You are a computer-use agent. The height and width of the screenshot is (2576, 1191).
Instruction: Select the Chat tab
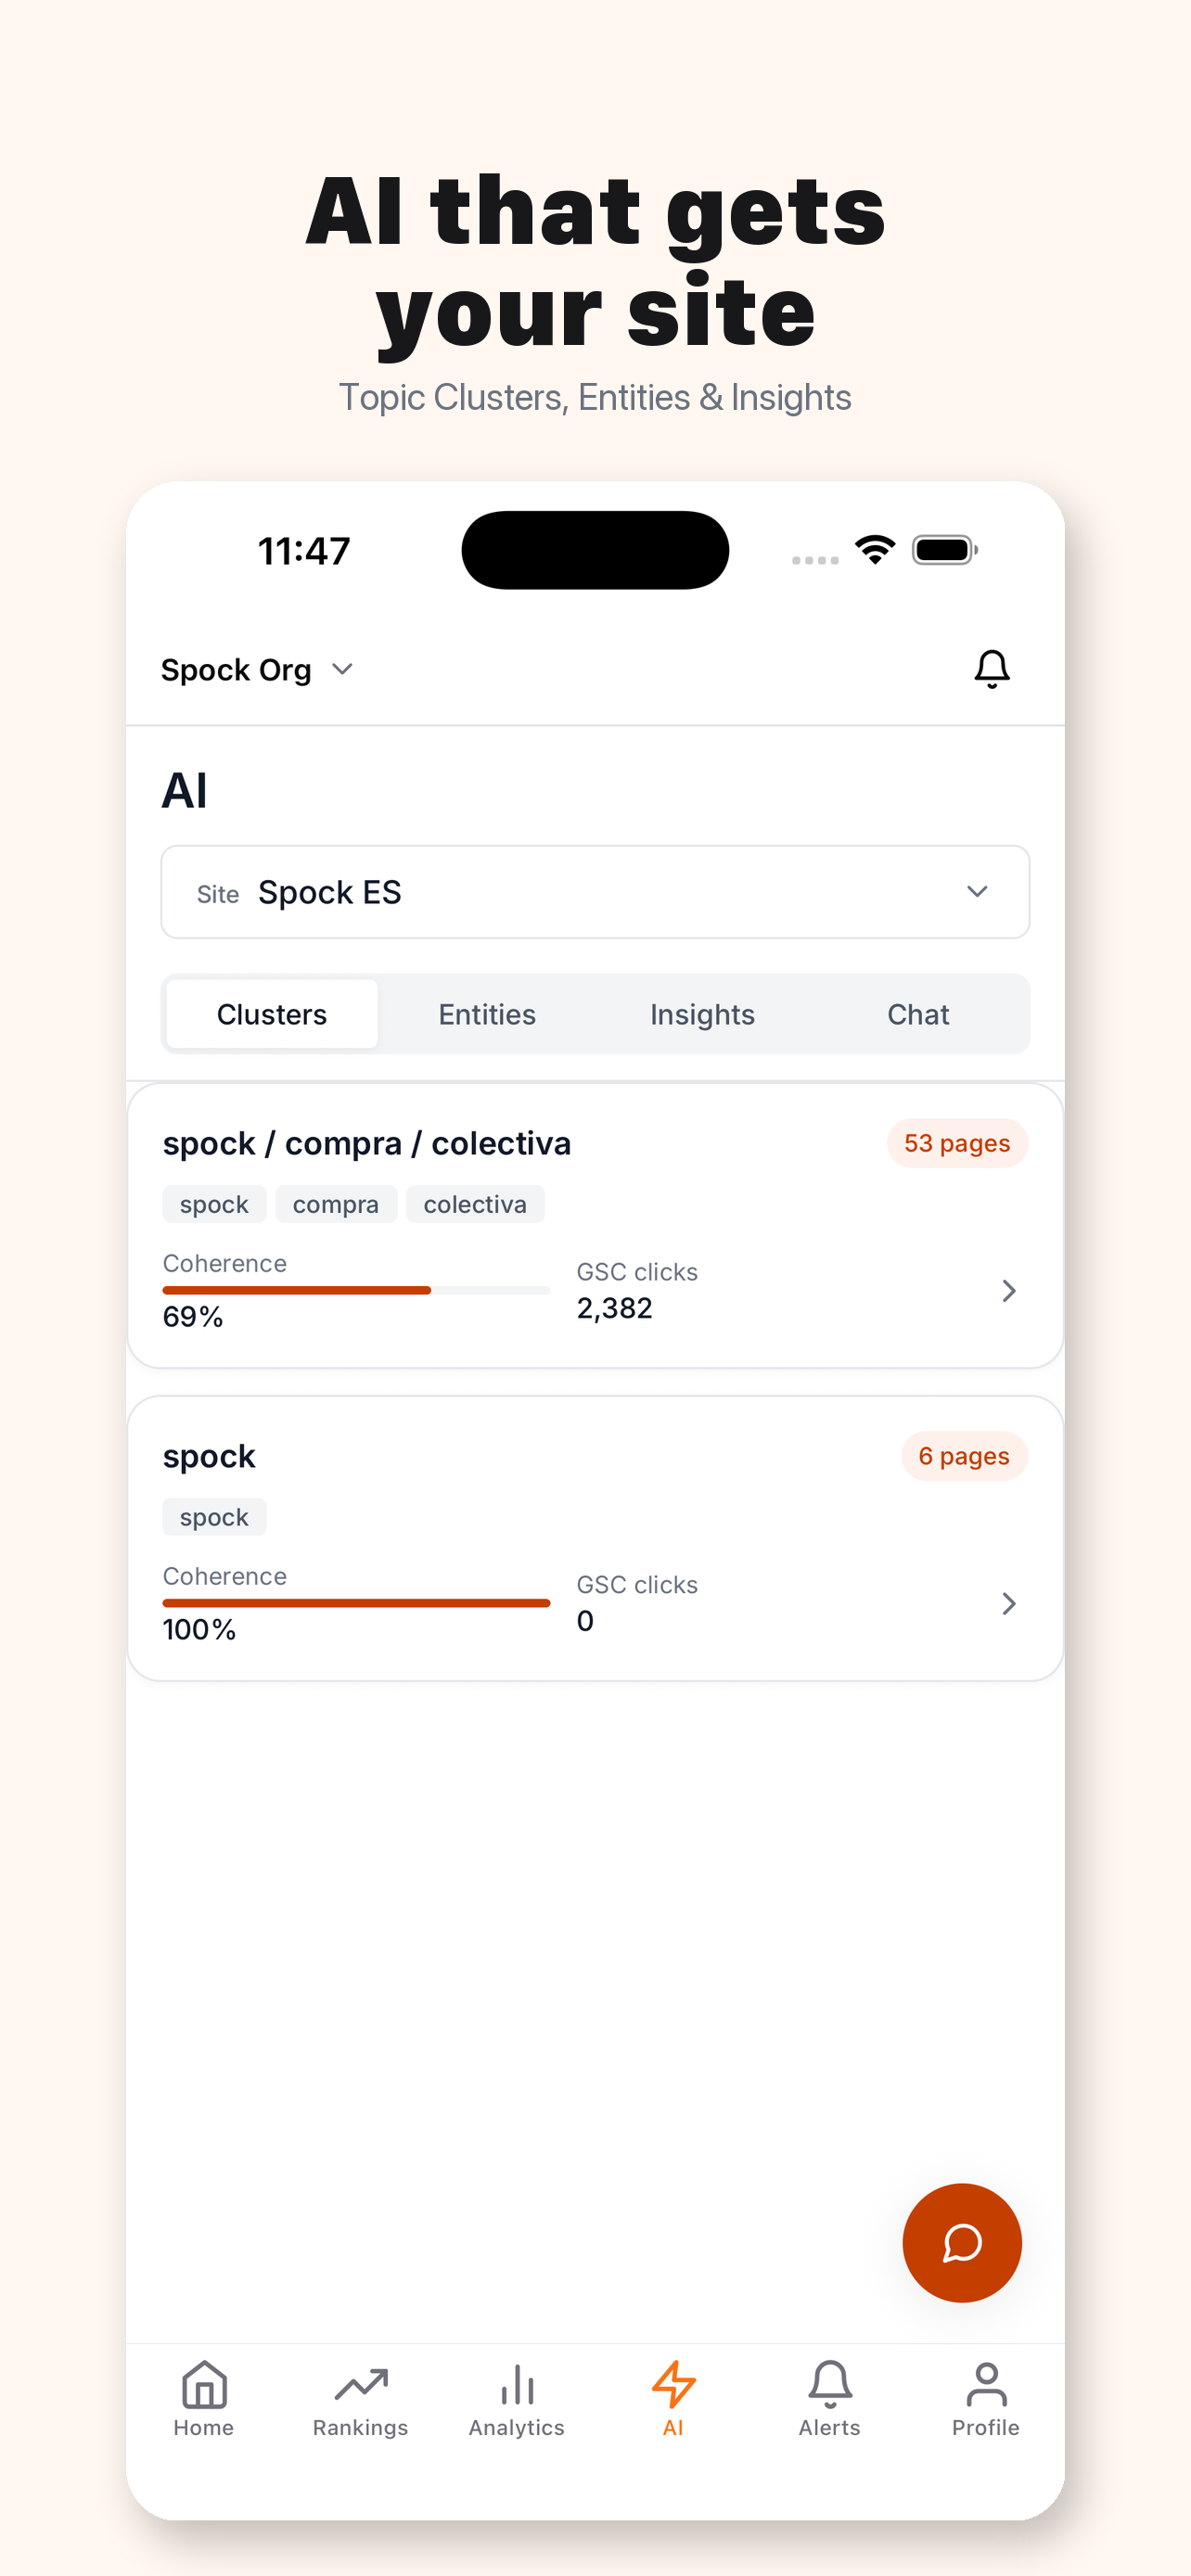[918, 1014]
